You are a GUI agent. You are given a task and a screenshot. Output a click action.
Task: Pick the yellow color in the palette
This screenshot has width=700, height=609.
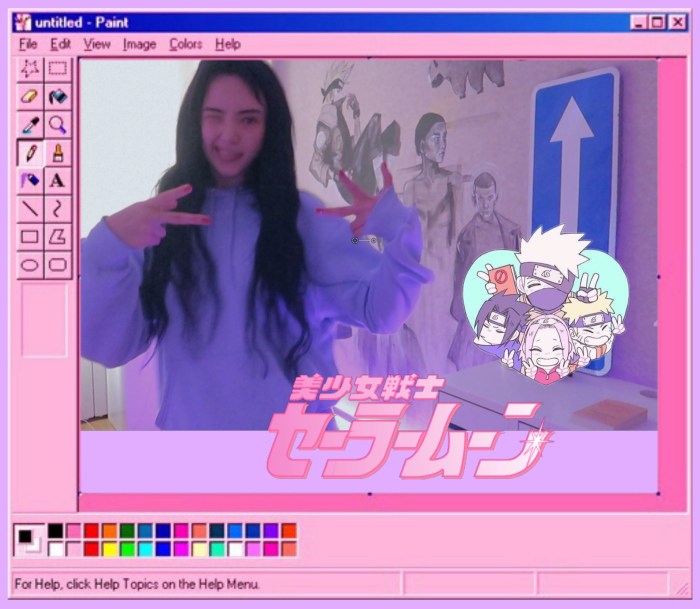coord(109,549)
